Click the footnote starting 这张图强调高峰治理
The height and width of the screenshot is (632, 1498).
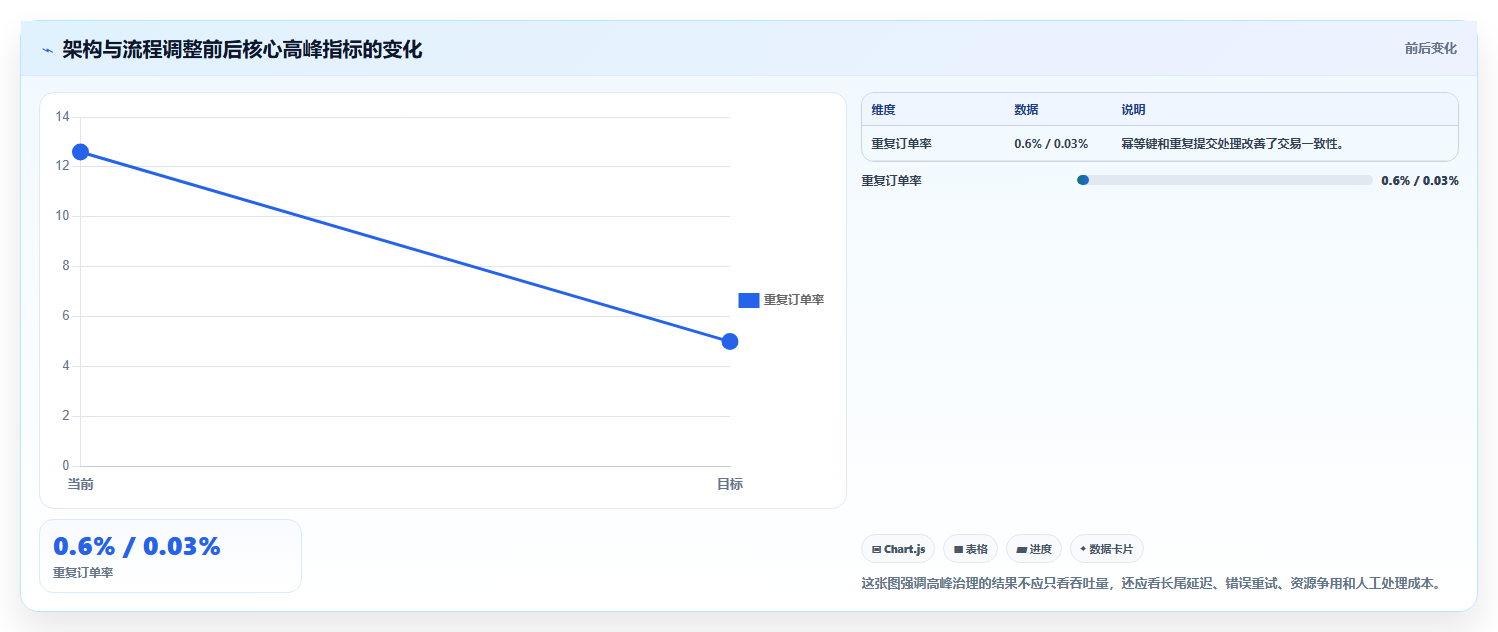(x=1154, y=583)
